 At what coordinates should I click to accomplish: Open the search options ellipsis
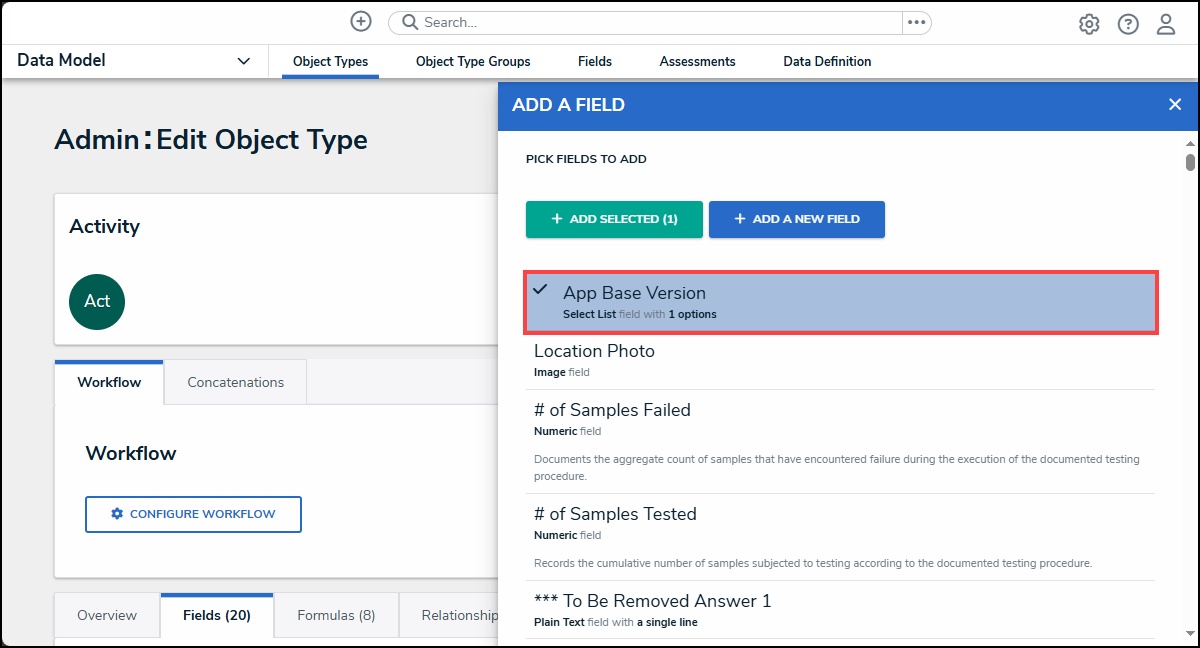click(x=916, y=22)
